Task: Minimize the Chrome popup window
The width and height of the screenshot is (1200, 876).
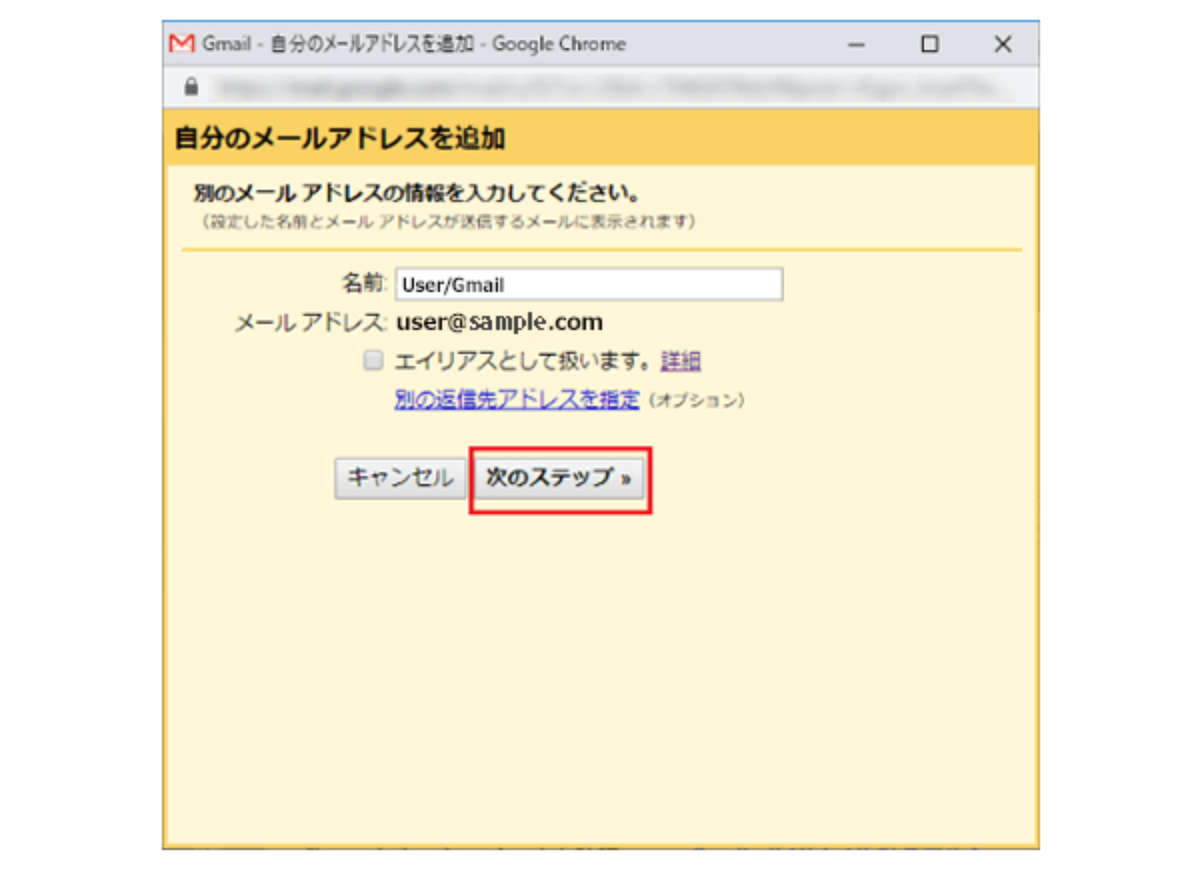Action: pyautogui.click(x=857, y=44)
